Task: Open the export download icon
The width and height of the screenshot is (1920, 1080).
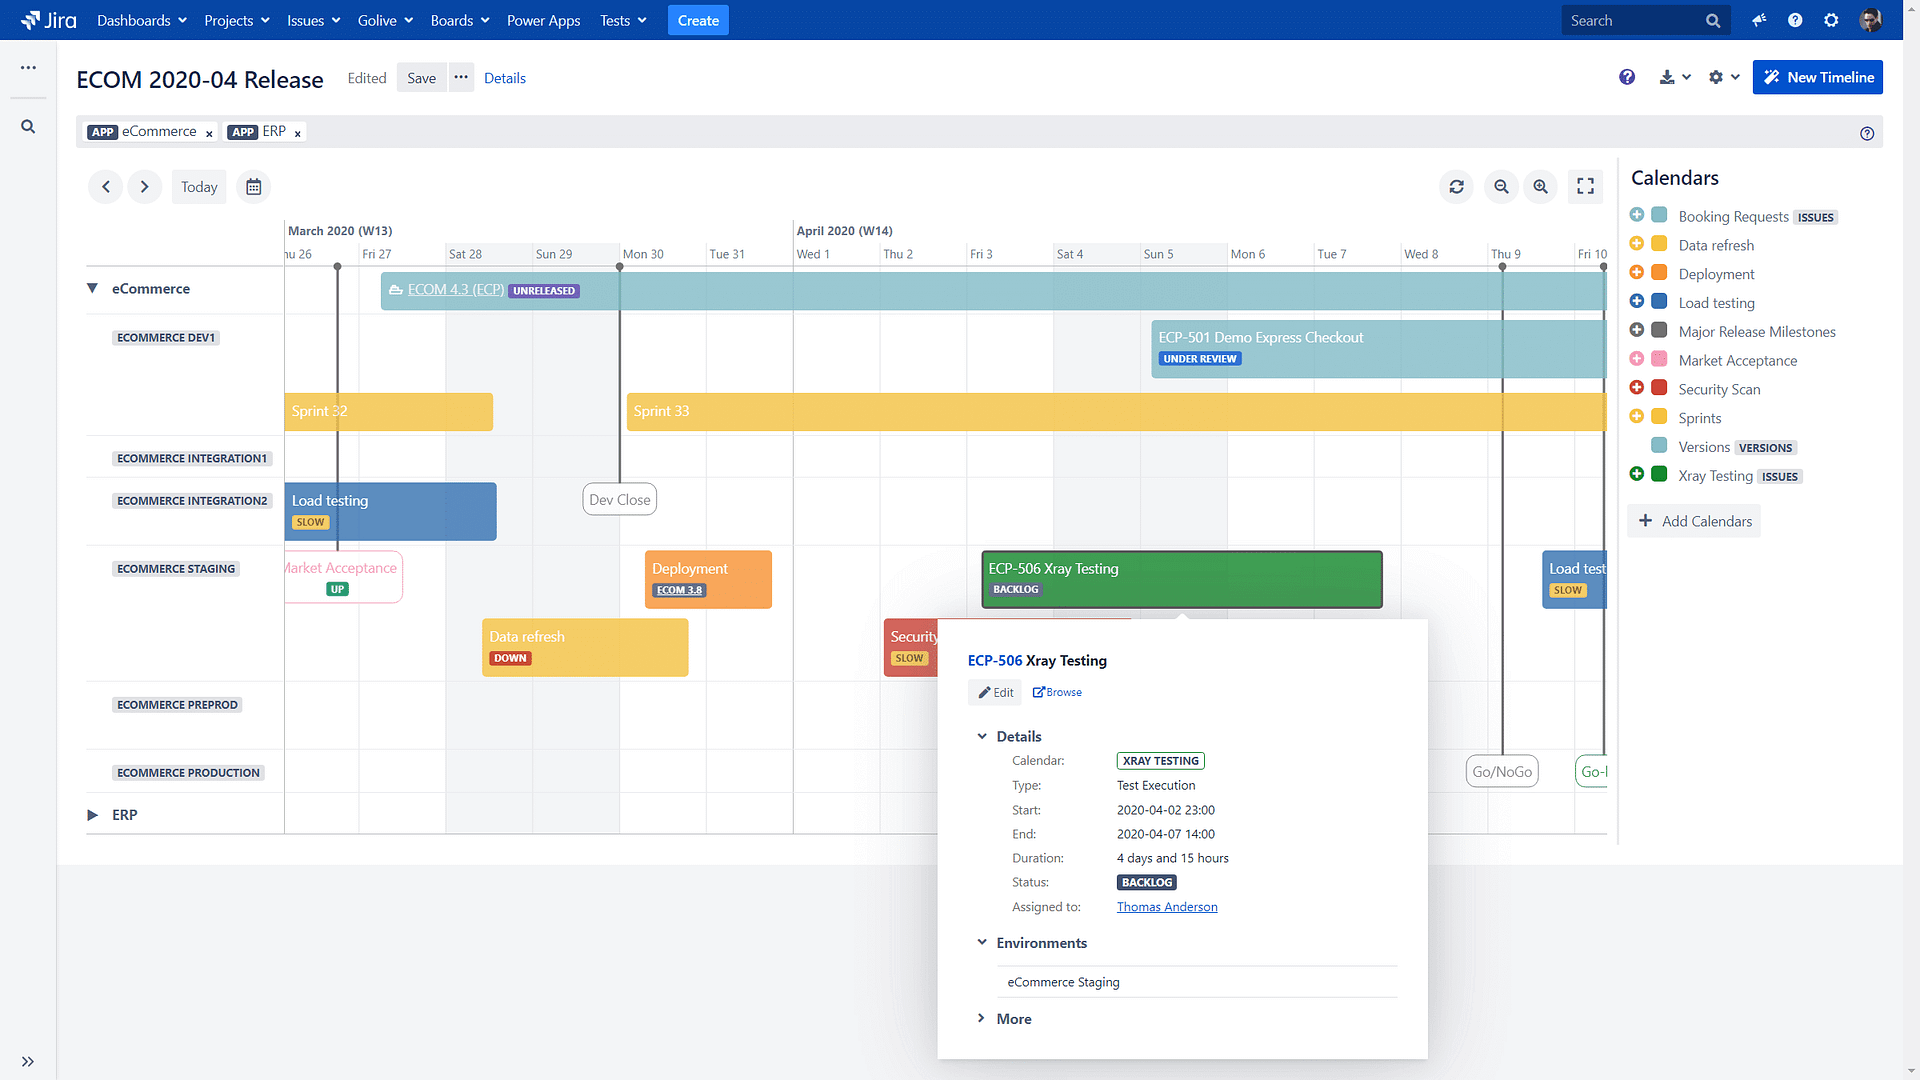Action: 1668,77
